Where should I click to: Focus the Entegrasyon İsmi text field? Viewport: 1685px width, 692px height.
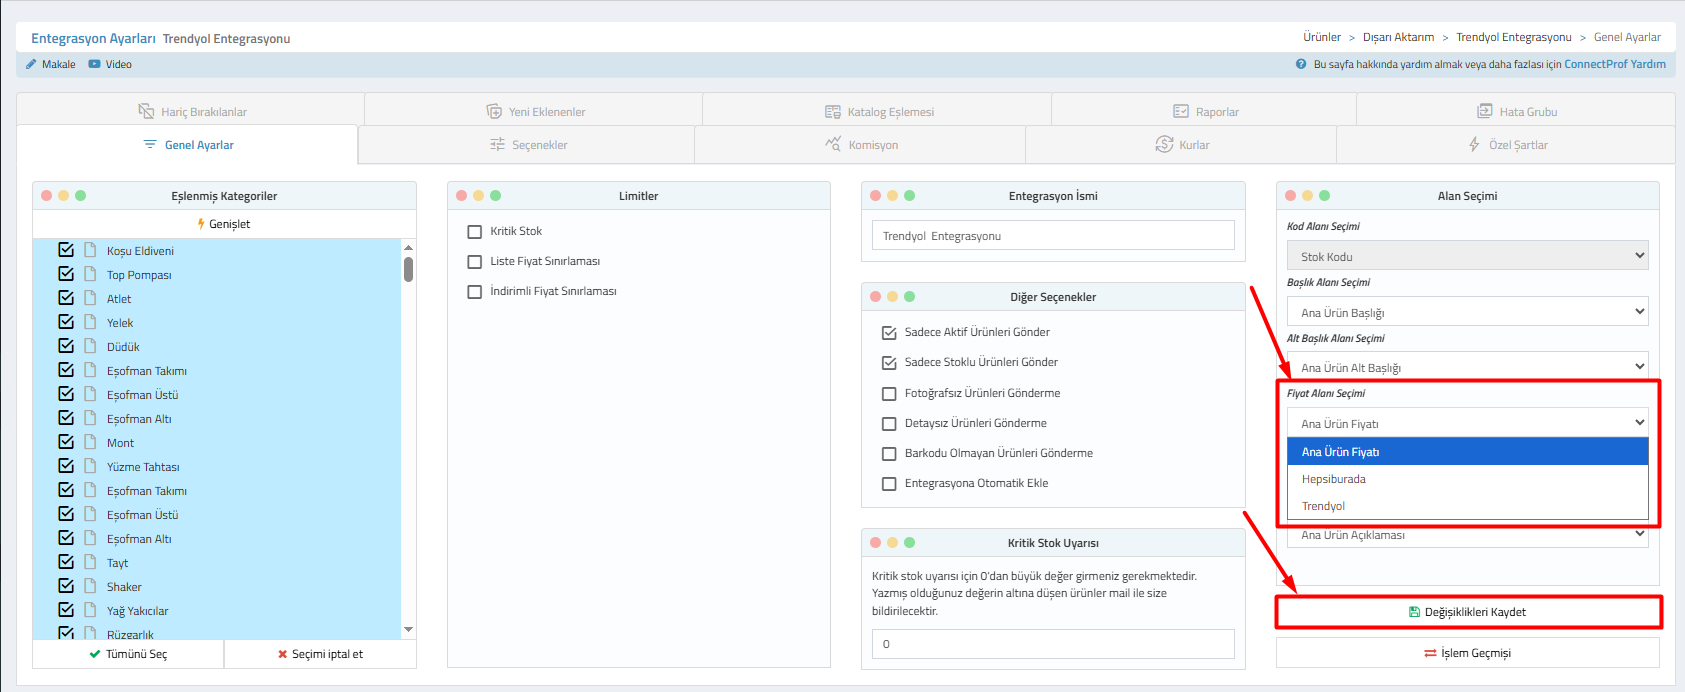pos(1053,236)
